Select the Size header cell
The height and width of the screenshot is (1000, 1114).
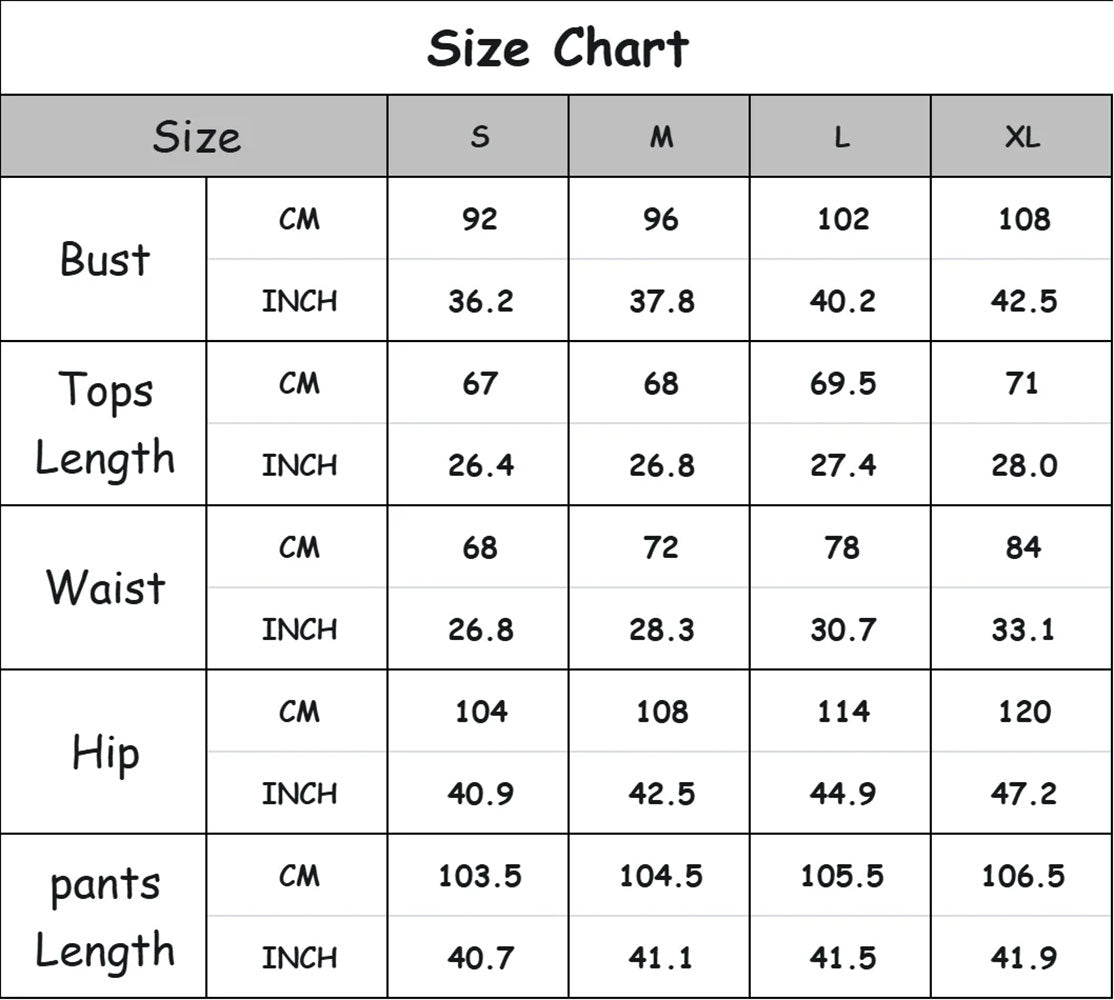pos(196,137)
